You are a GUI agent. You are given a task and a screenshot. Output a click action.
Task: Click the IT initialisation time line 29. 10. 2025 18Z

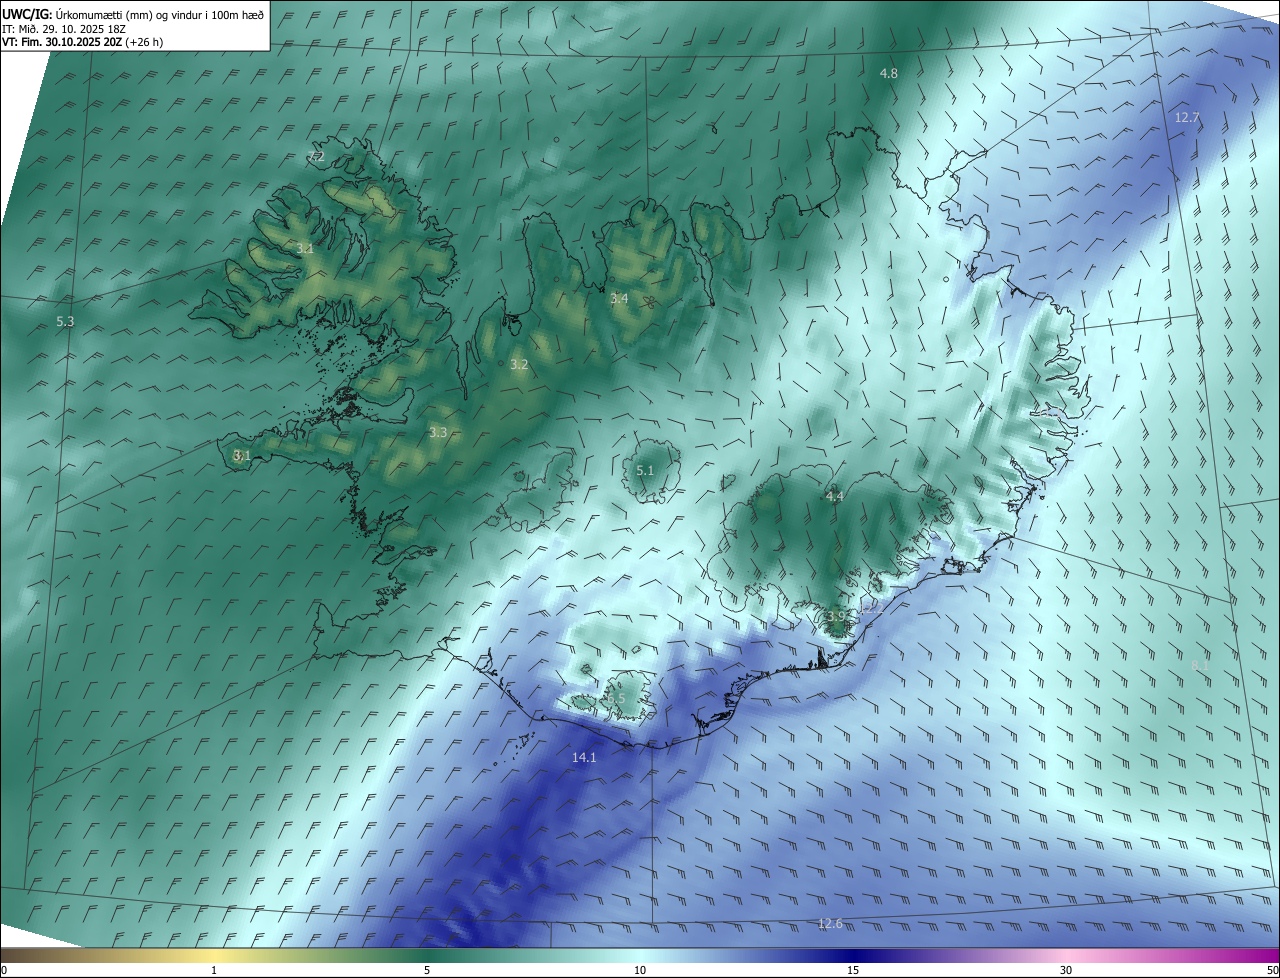(x=63, y=29)
